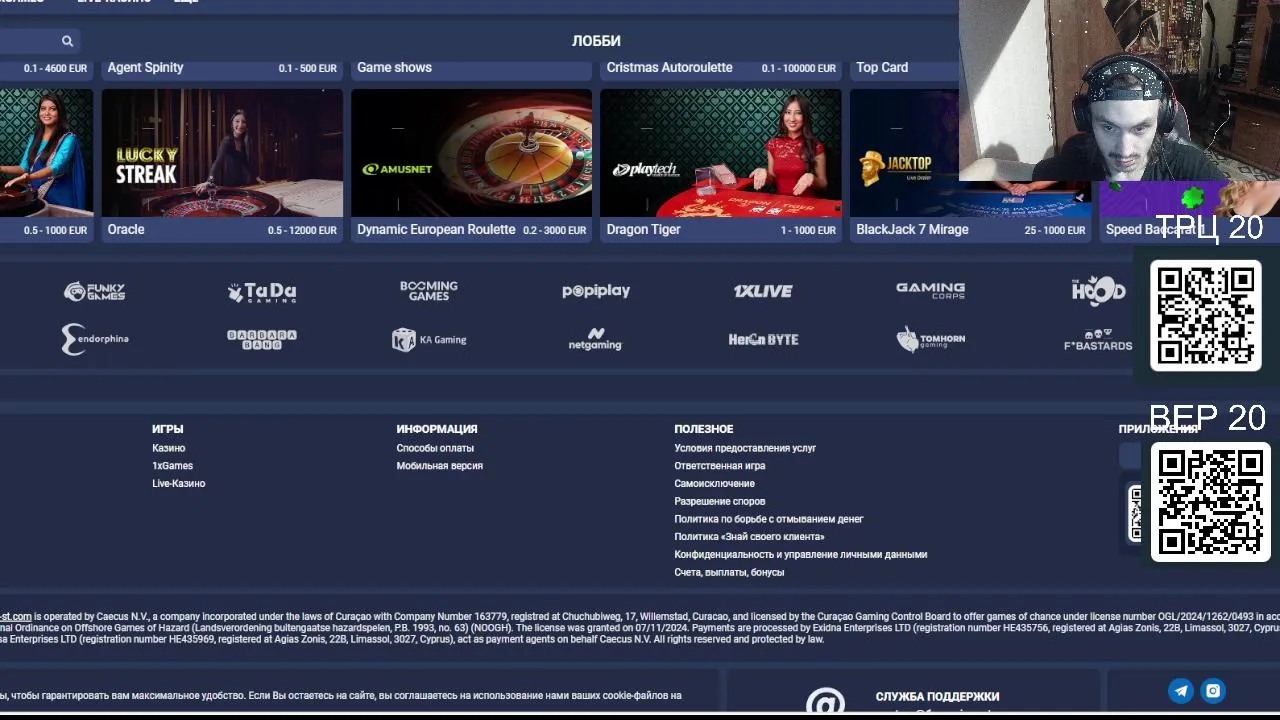Open the Gaming Corps provider logo
1280x720 pixels.
point(930,290)
